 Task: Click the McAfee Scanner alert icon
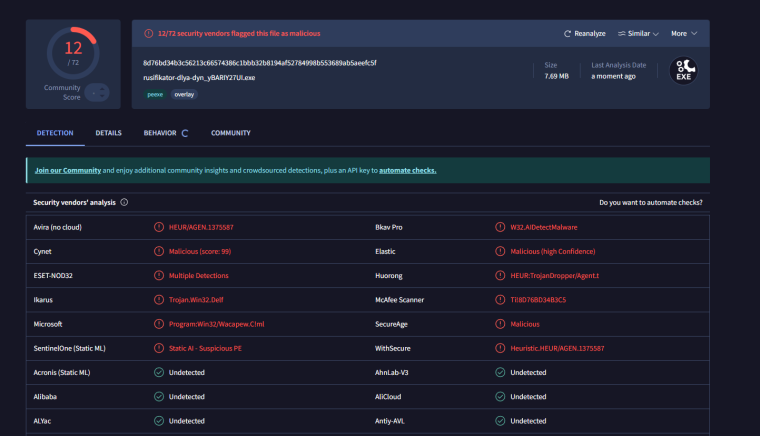pyautogui.click(x=500, y=299)
